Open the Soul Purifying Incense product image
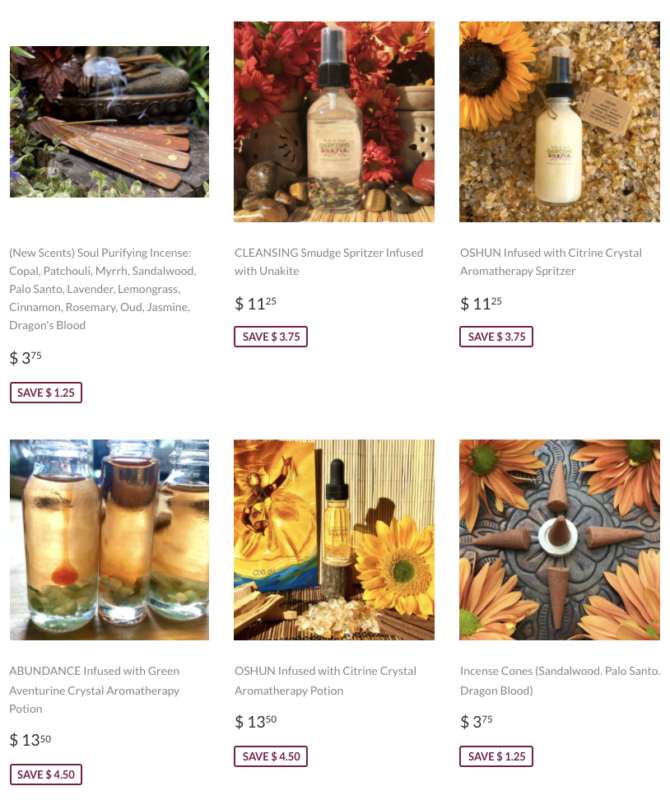 [x=109, y=121]
